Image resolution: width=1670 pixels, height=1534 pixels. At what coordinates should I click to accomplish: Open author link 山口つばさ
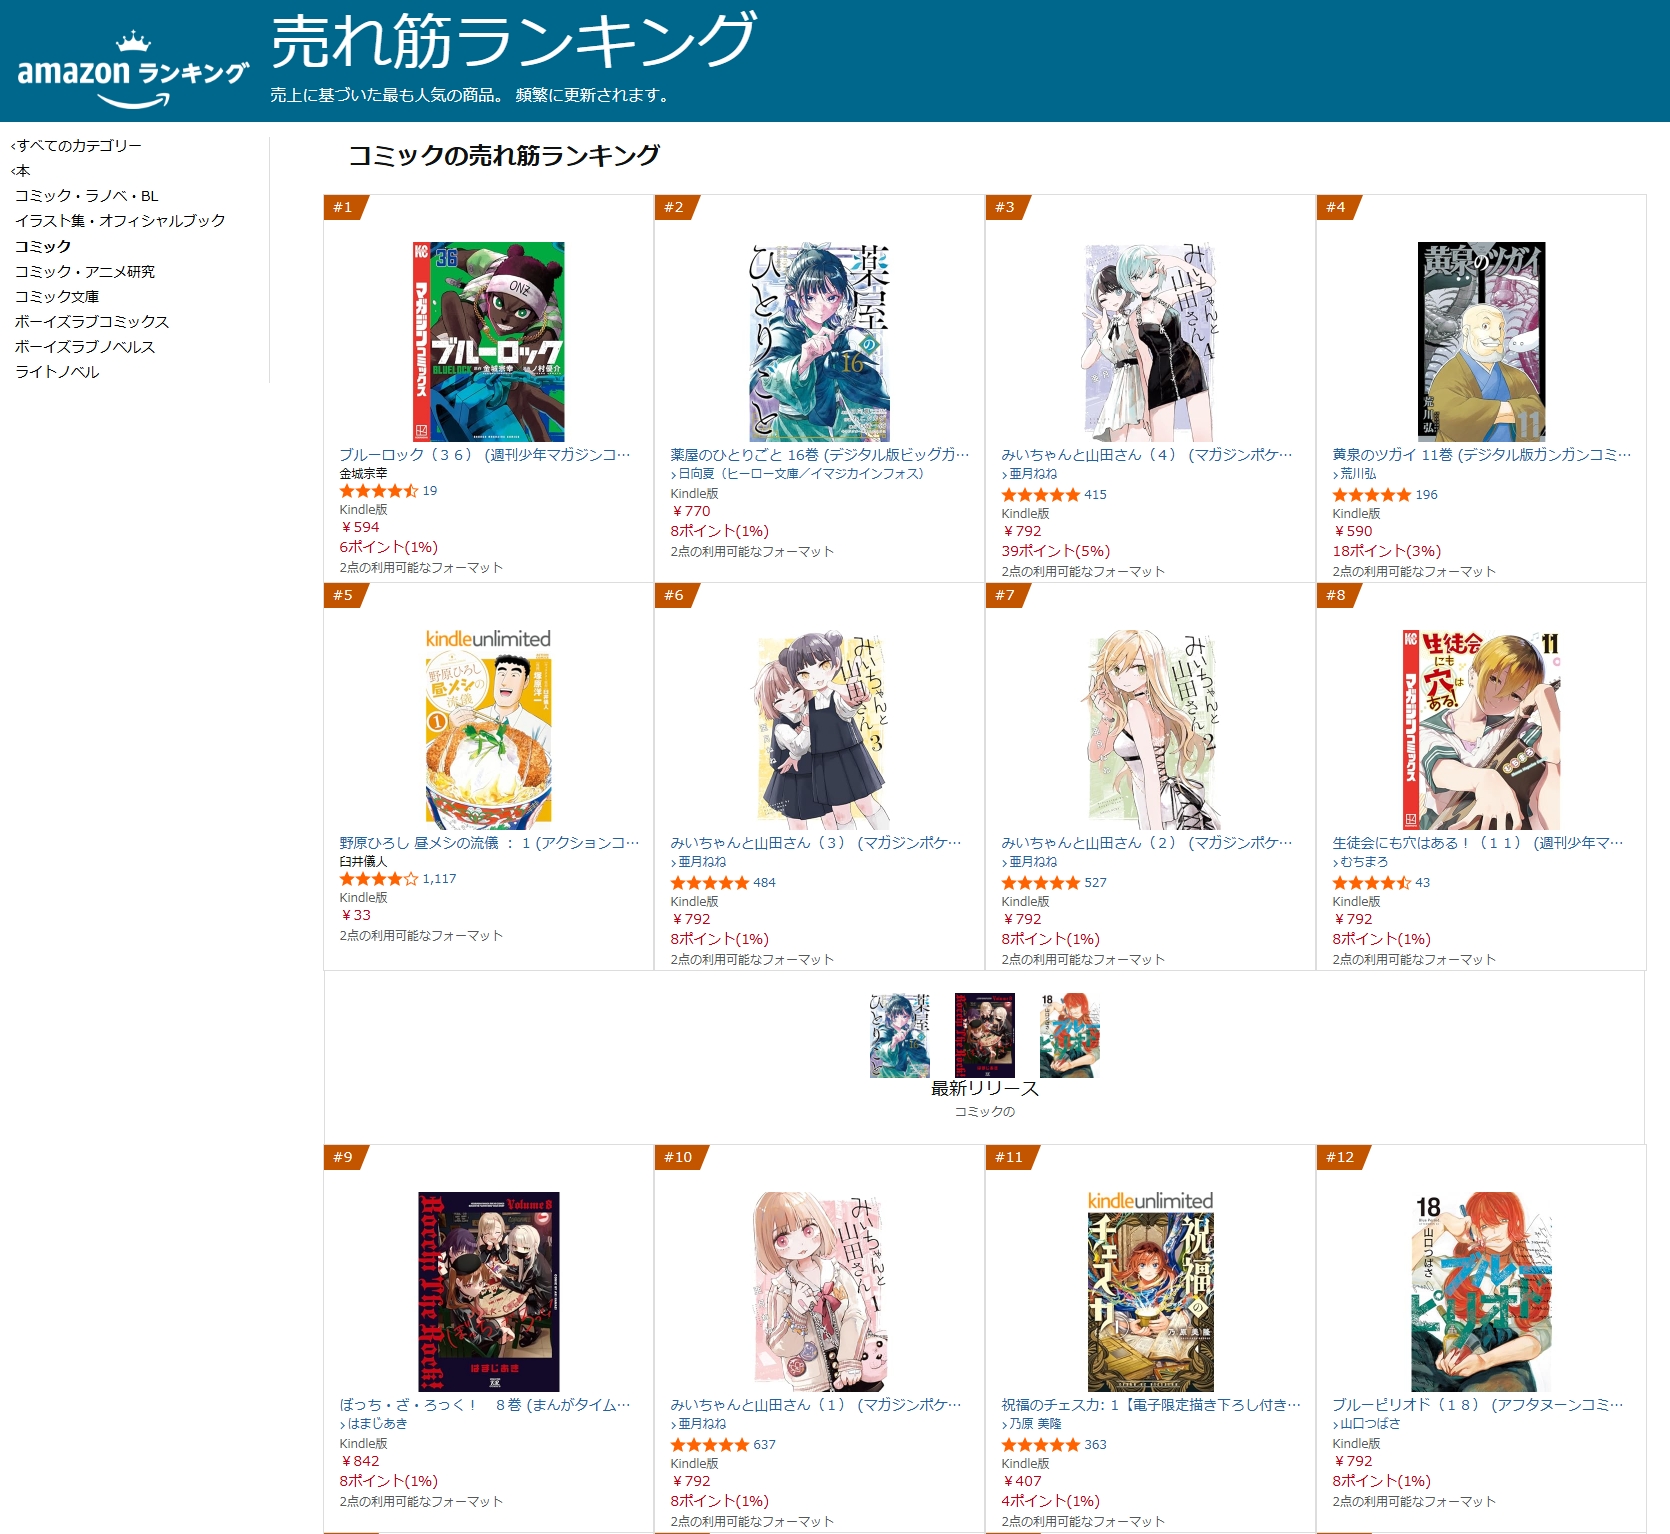(x=1369, y=1424)
